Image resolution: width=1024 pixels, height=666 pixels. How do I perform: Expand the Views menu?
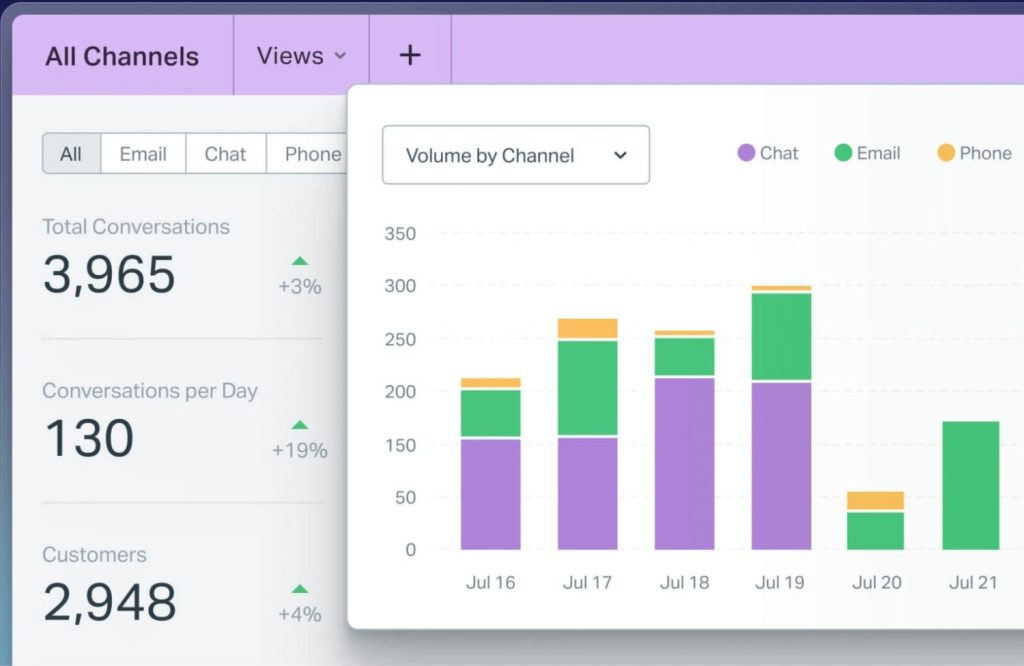(x=301, y=56)
